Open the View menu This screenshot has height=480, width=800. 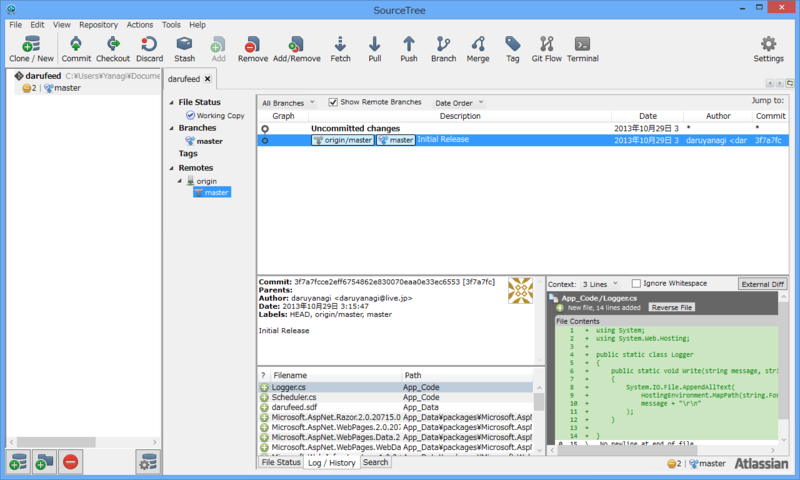(62, 24)
